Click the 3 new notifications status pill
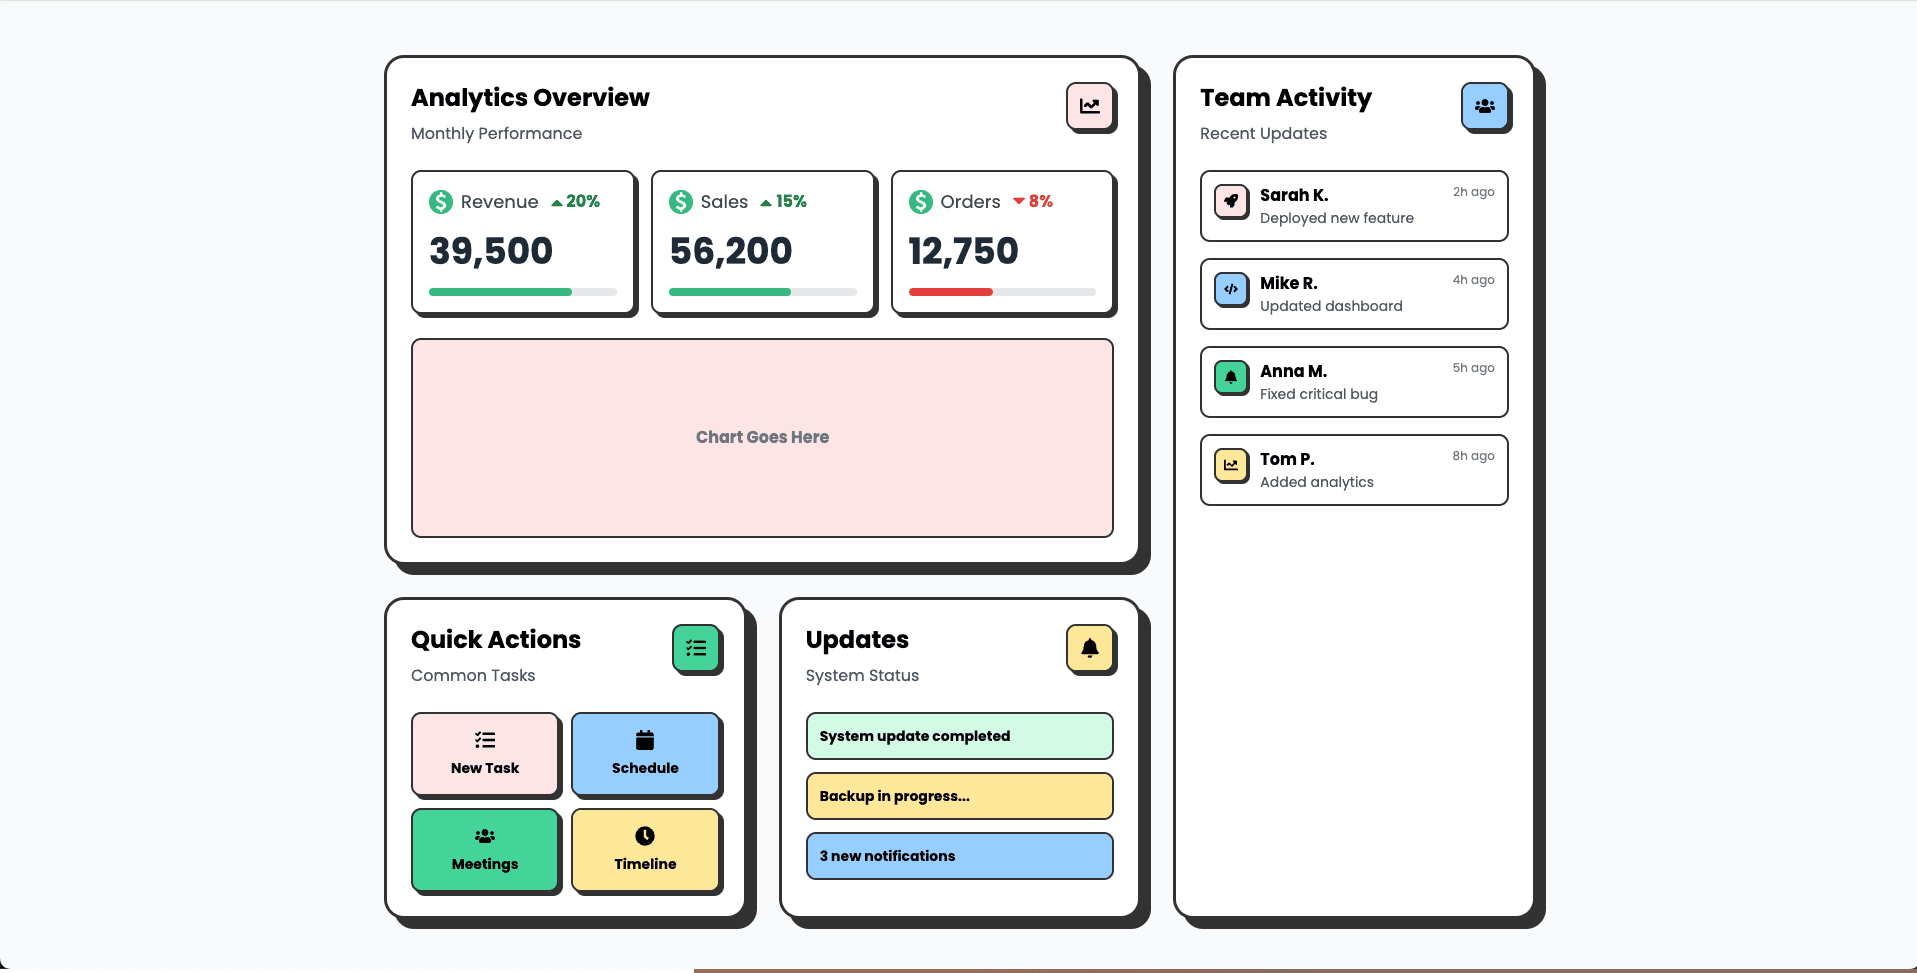 click(x=958, y=856)
